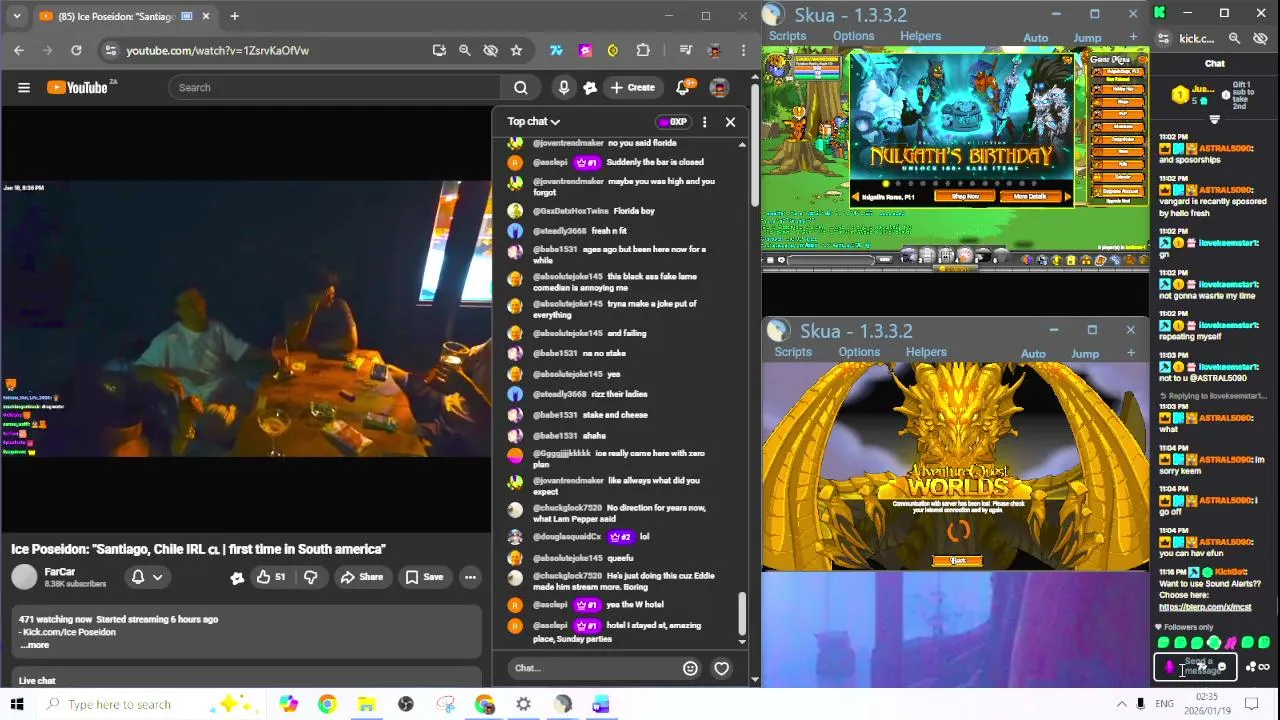Open Scripts menu in bottom Skua window
The height and width of the screenshot is (720, 1280).
[793, 352]
